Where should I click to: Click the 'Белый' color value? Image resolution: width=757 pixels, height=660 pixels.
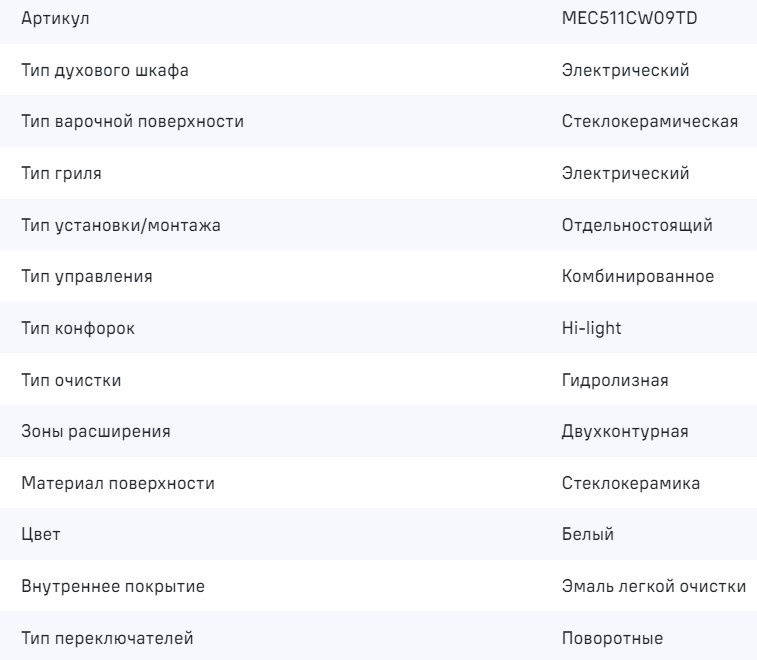pyautogui.click(x=588, y=536)
